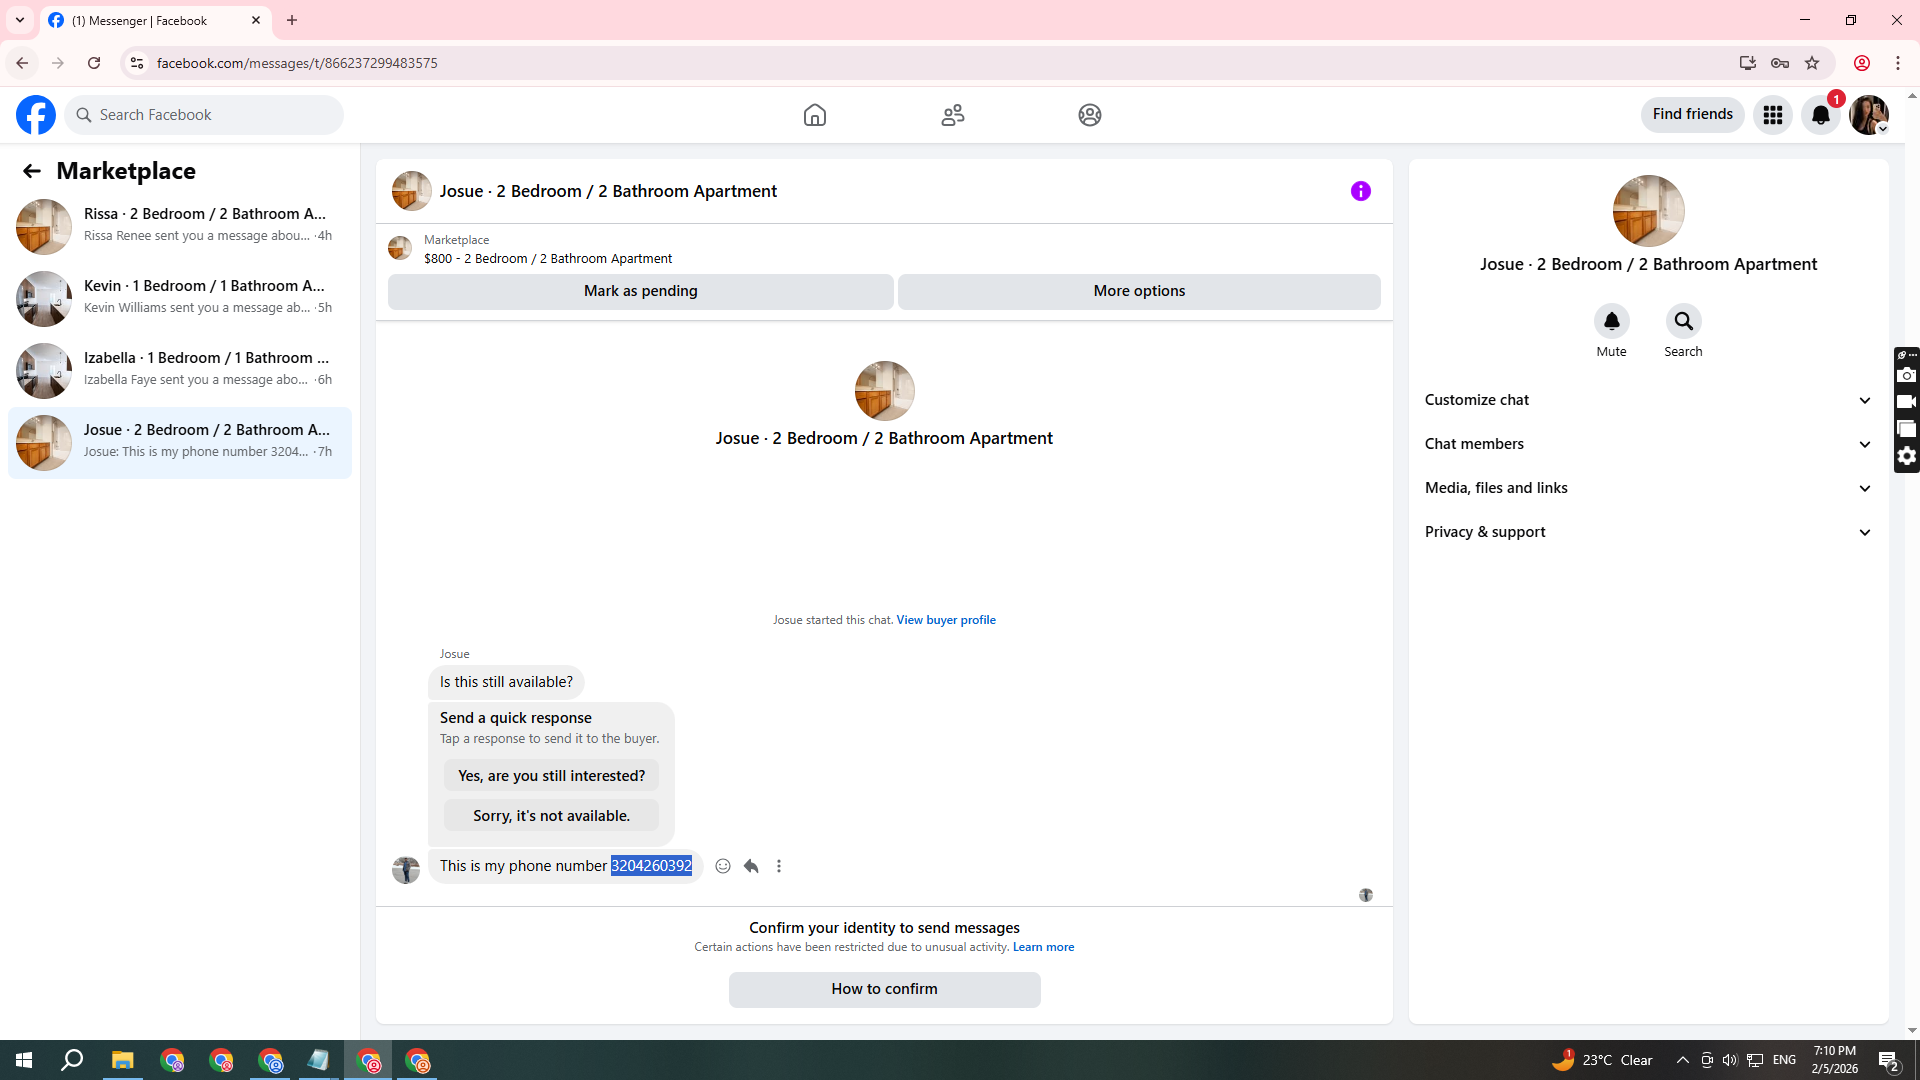Reply to the phone number message
The image size is (1920, 1080).
pyautogui.click(x=751, y=866)
